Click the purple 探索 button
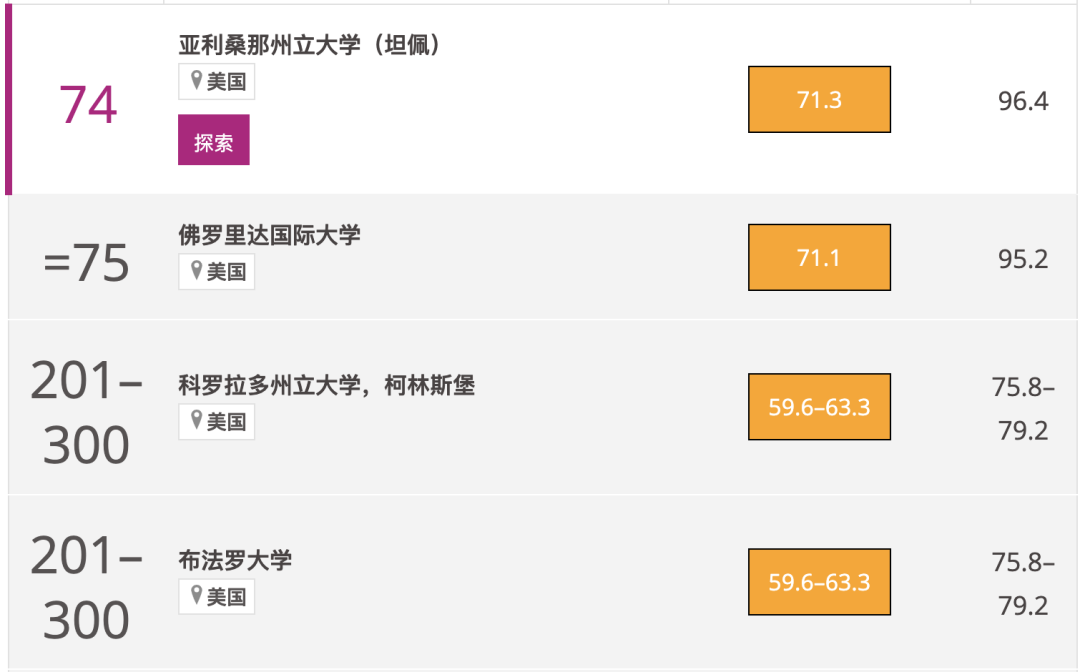Screen dimensions: 1080x672 [214, 140]
